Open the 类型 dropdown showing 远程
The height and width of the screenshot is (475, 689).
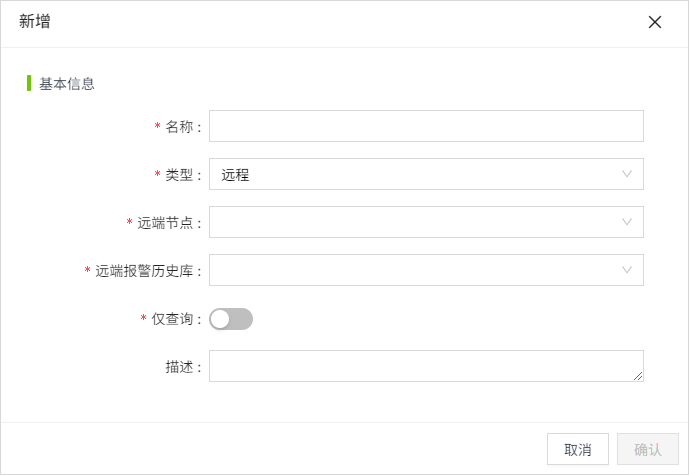416,174
